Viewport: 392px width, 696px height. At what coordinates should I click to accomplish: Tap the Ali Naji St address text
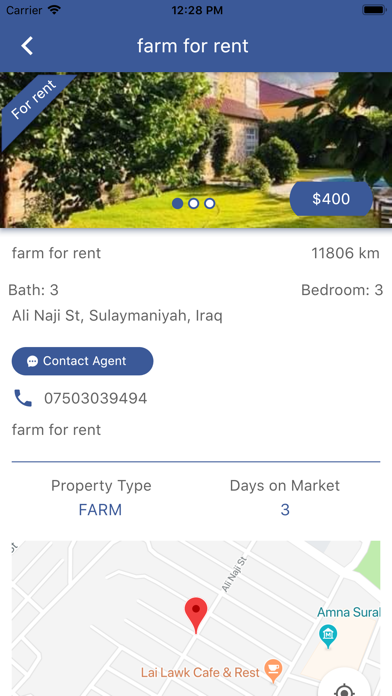(117, 316)
